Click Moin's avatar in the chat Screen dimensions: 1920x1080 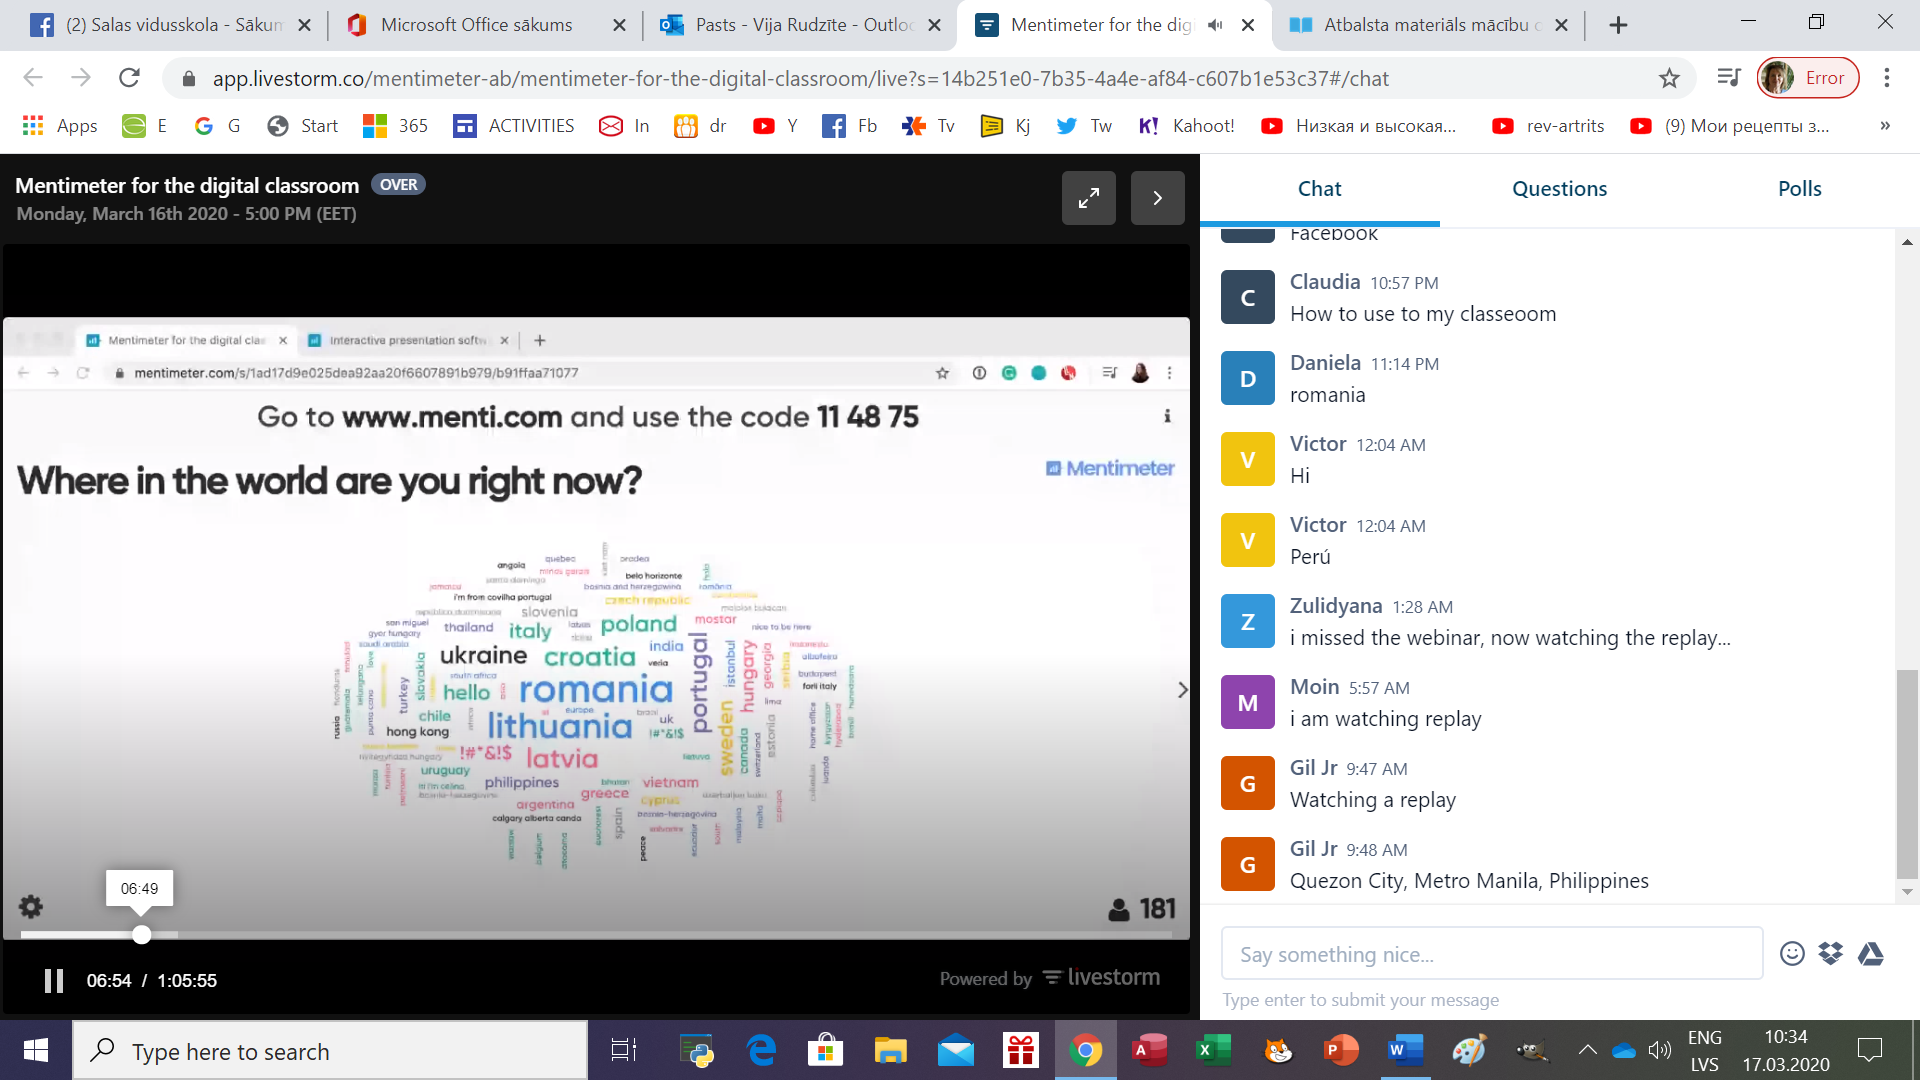pos(1247,702)
